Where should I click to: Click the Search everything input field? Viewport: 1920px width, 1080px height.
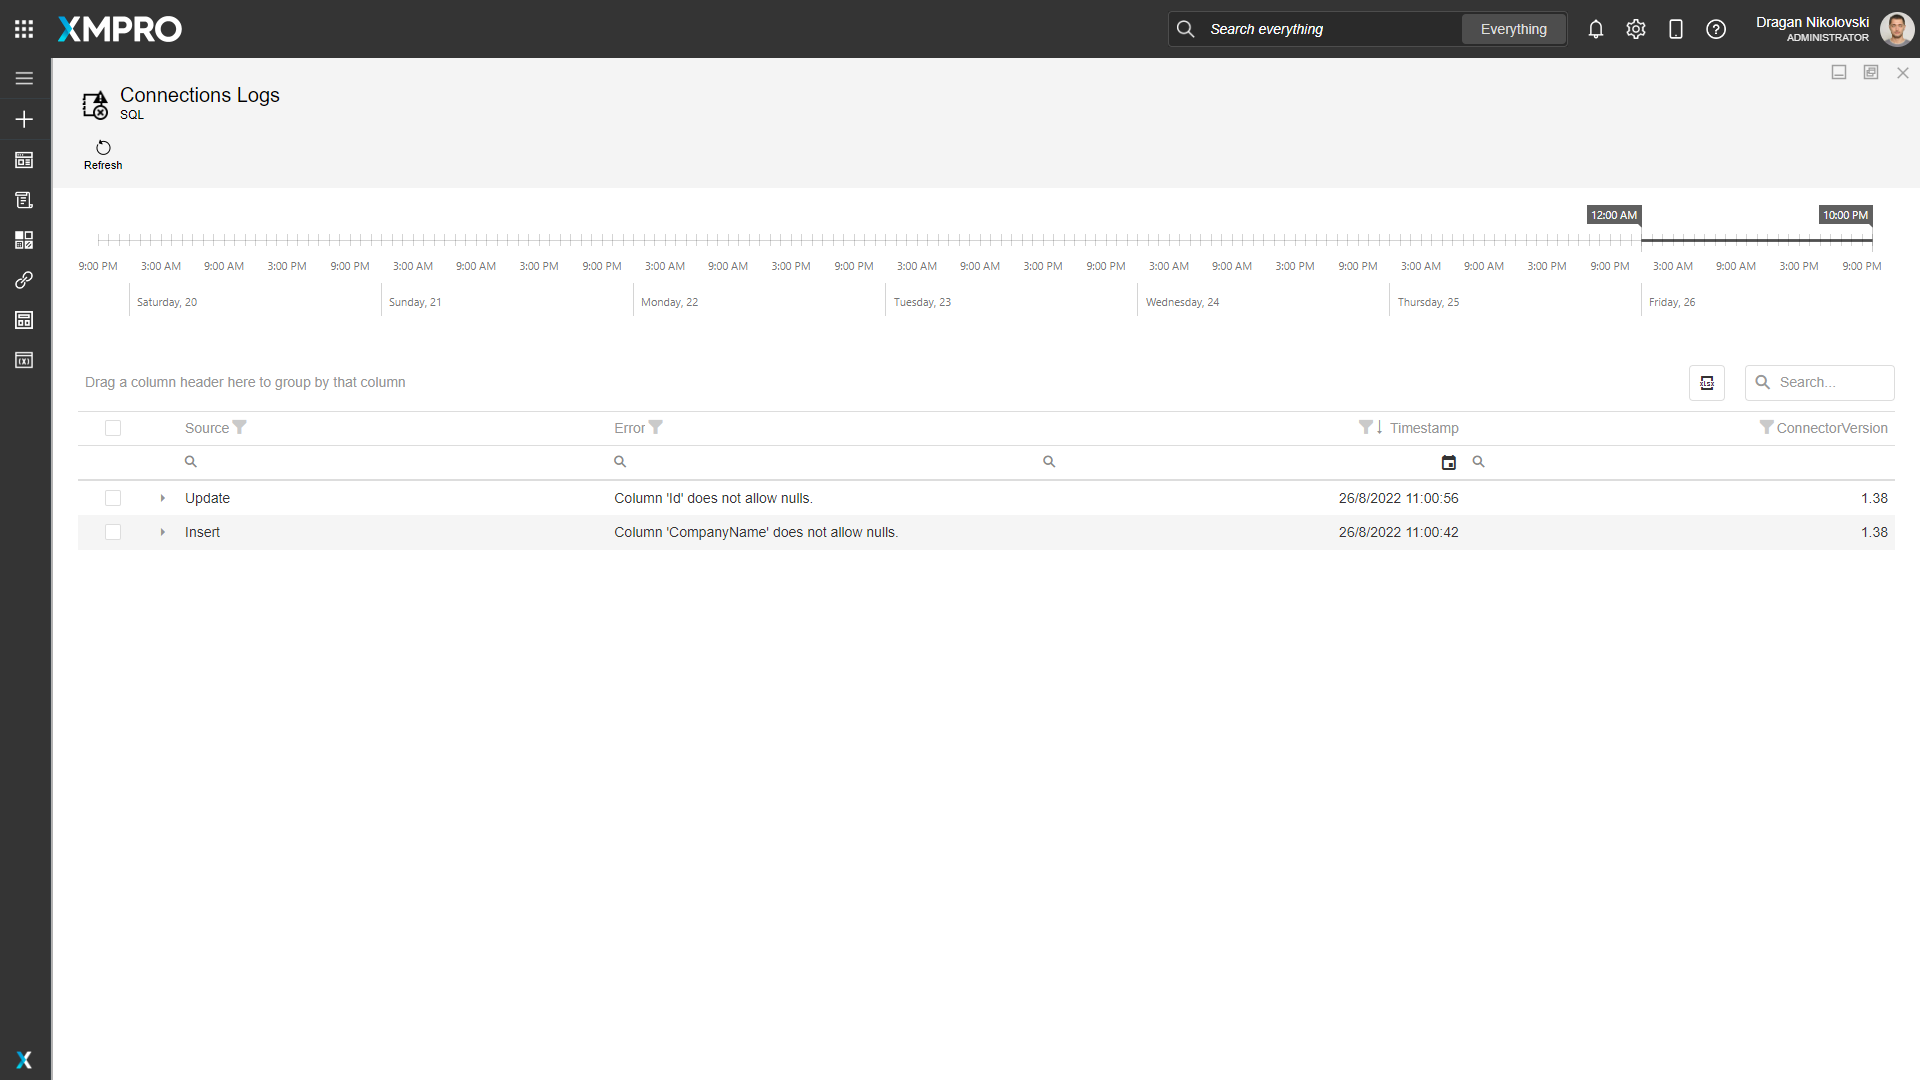coord(1320,29)
